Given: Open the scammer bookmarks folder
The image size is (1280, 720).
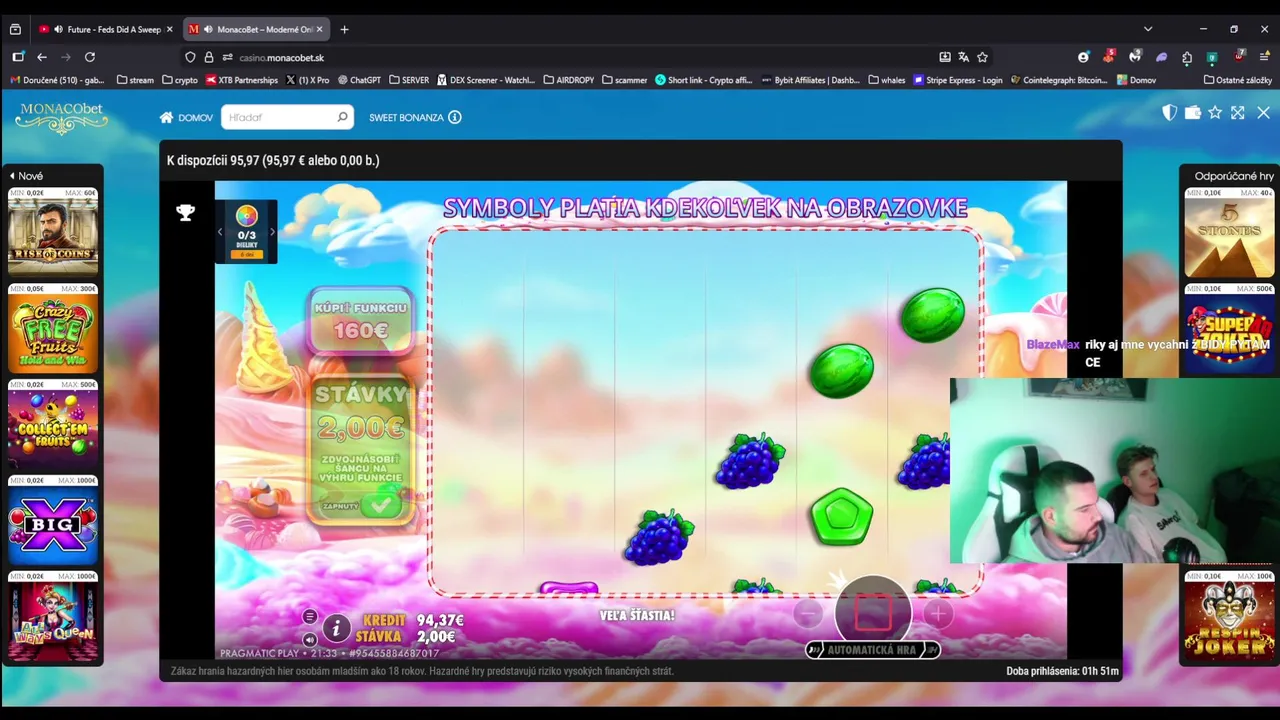Looking at the screenshot, I should tap(625, 80).
